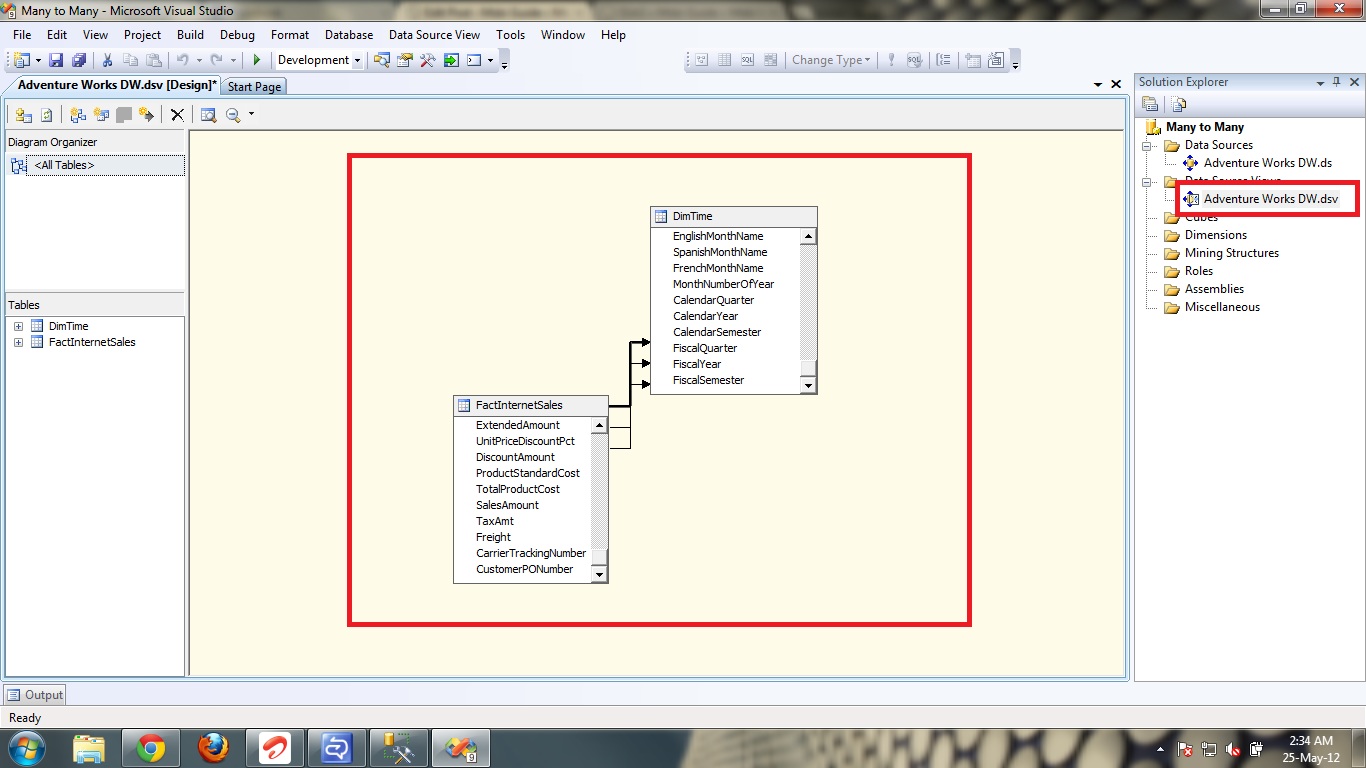Open Find Table using the magnifier icon
1366x768 pixels.
tap(207, 115)
